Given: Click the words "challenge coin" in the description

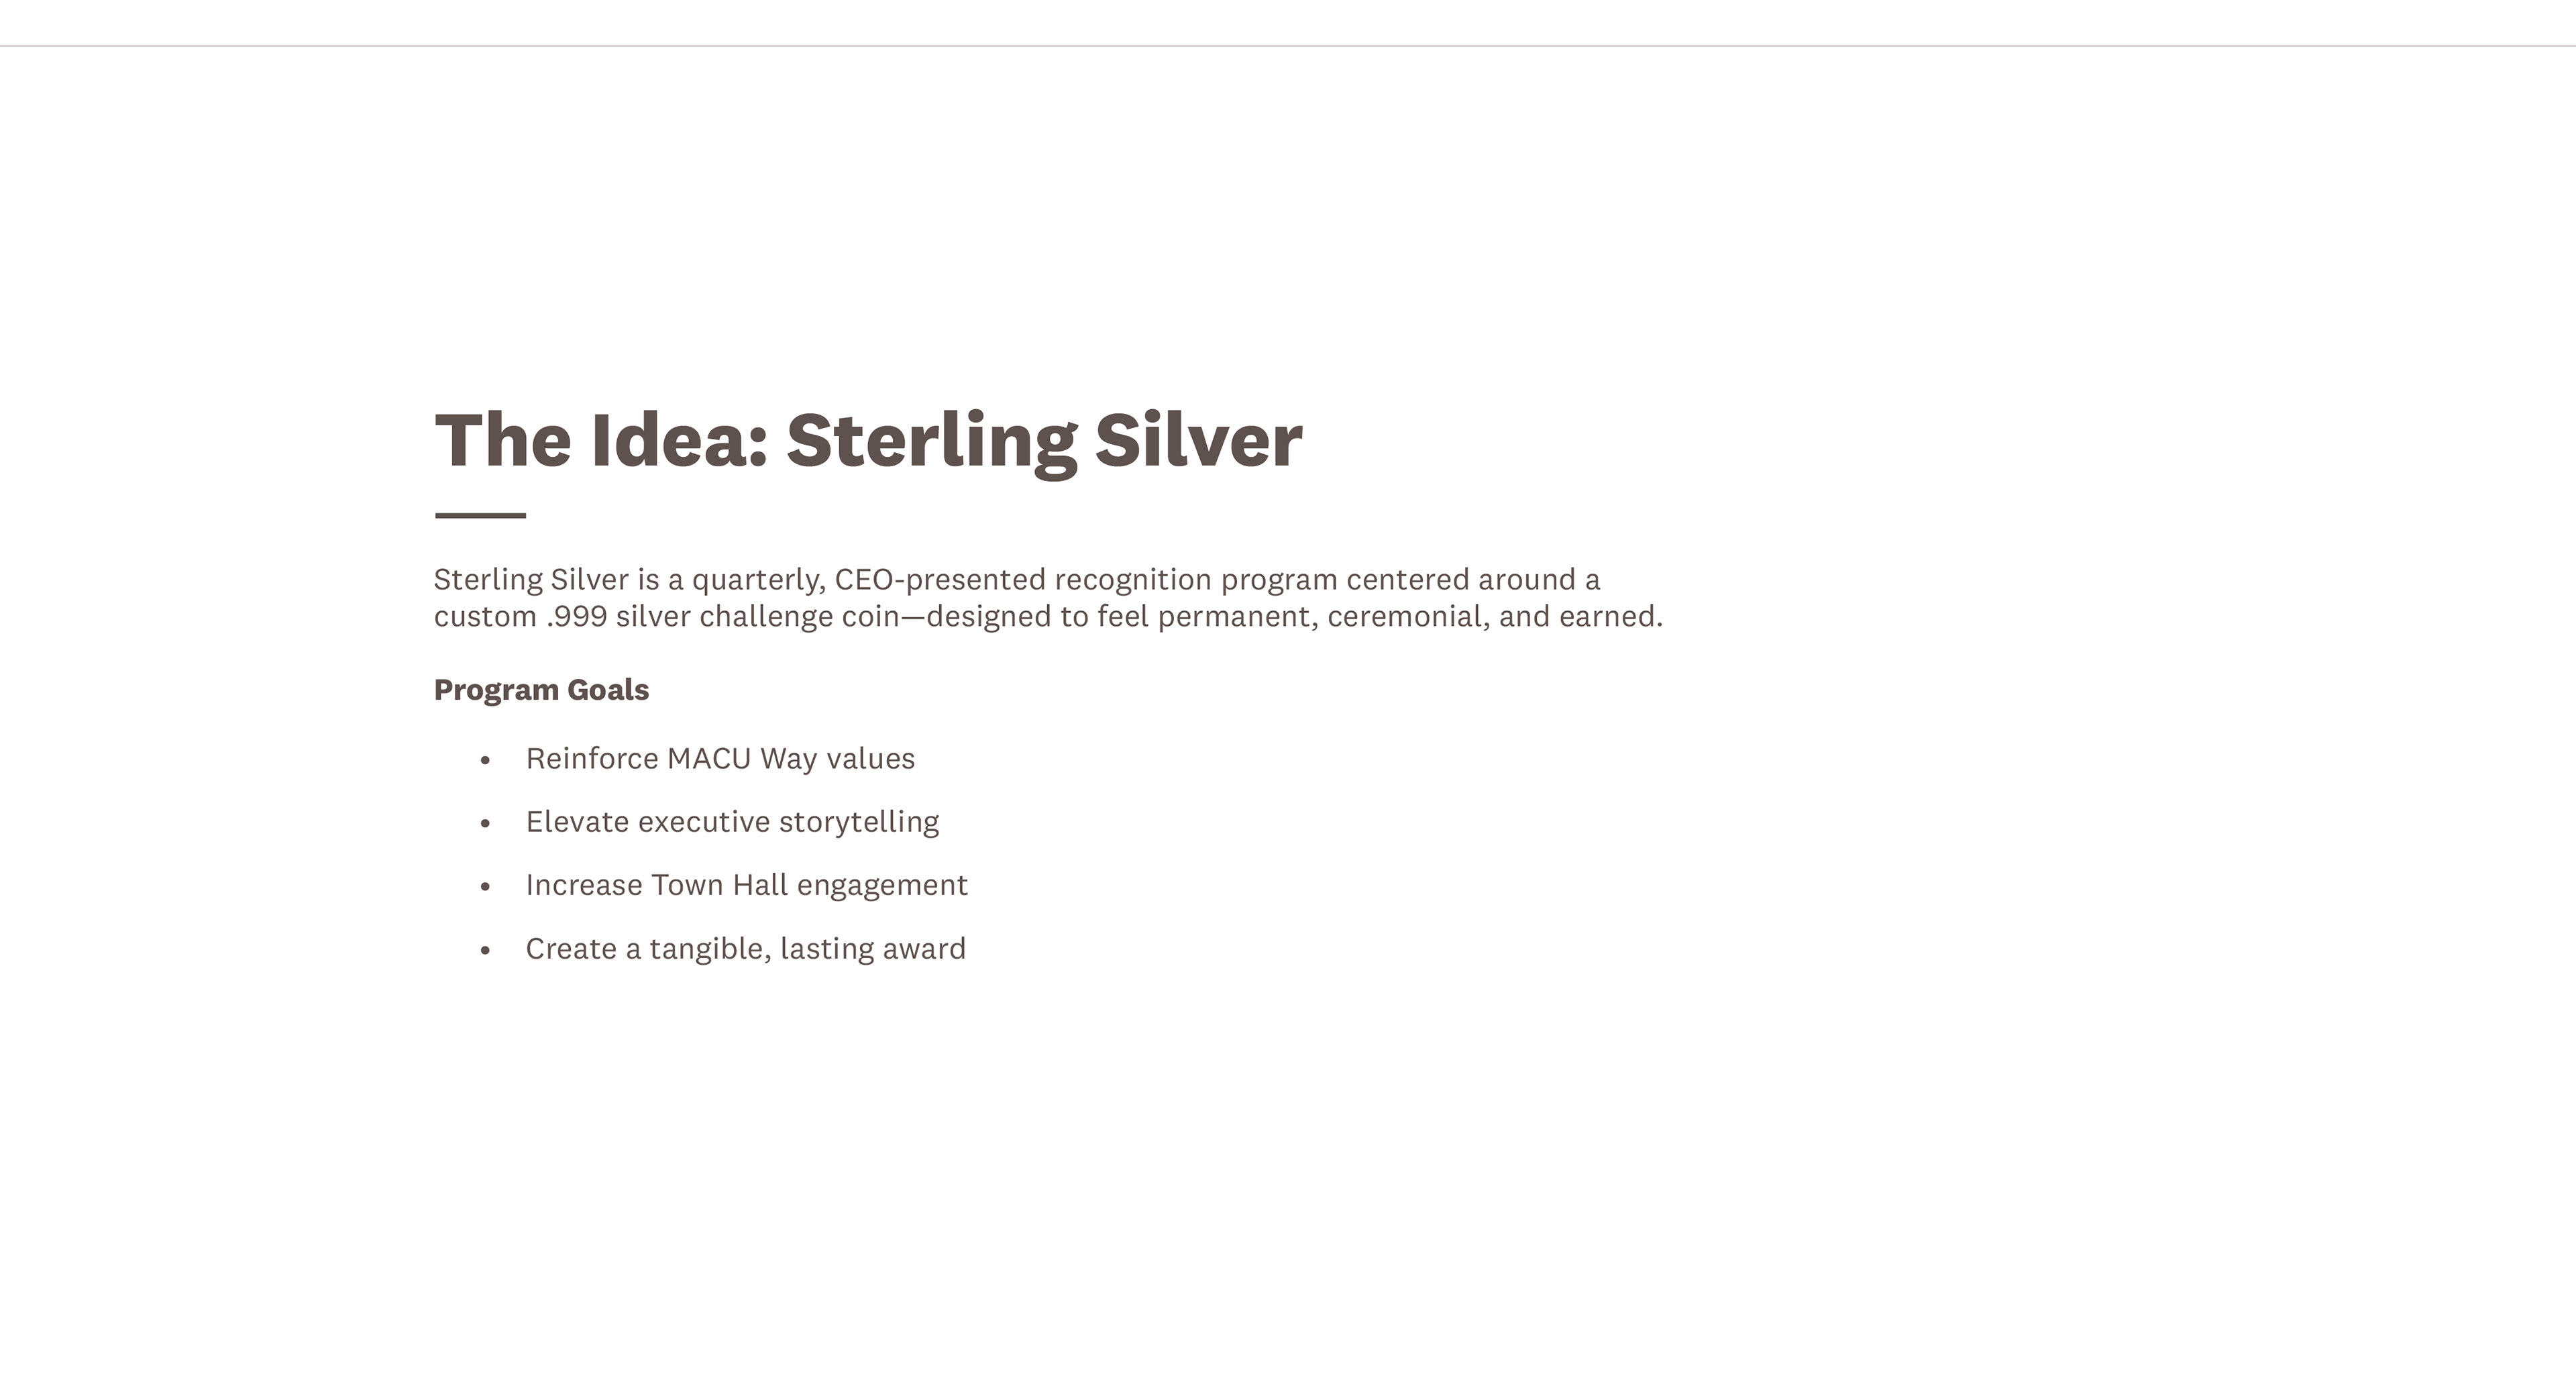Looking at the screenshot, I should point(799,617).
